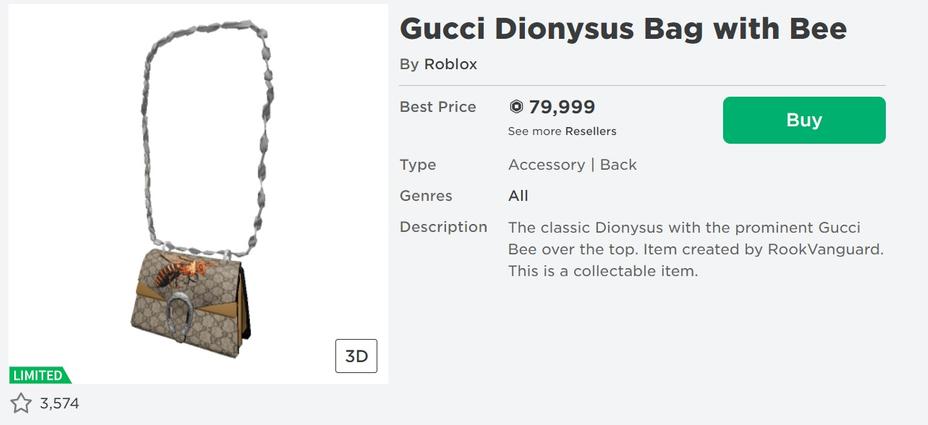Click the Robux currency icon beside the price
The height and width of the screenshot is (425, 928).
516,107
